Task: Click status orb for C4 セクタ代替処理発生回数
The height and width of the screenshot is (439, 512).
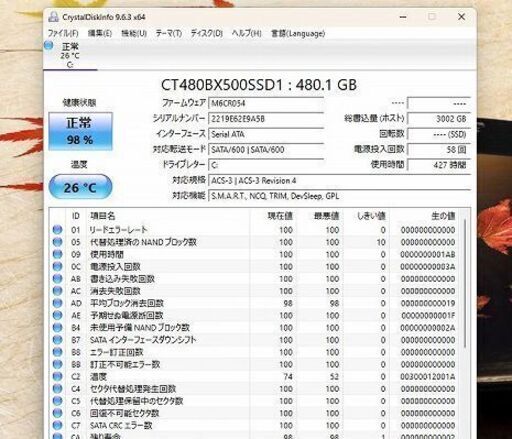Action: pyautogui.click(x=58, y=389)
